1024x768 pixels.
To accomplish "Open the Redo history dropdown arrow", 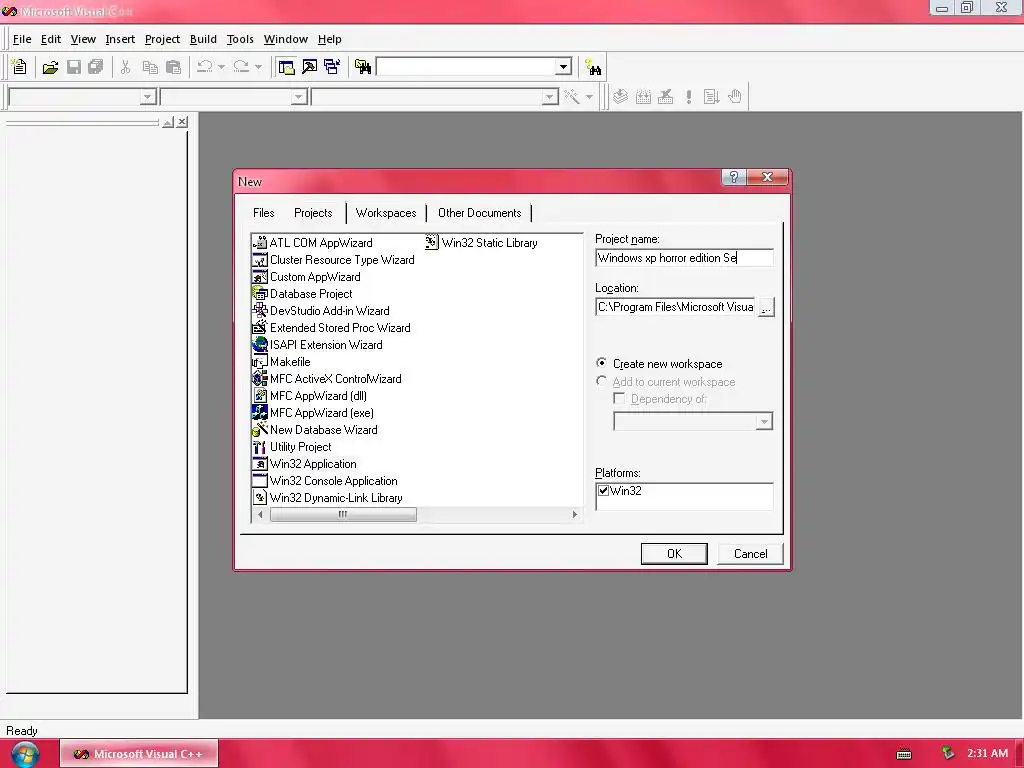I will point(258,67).
